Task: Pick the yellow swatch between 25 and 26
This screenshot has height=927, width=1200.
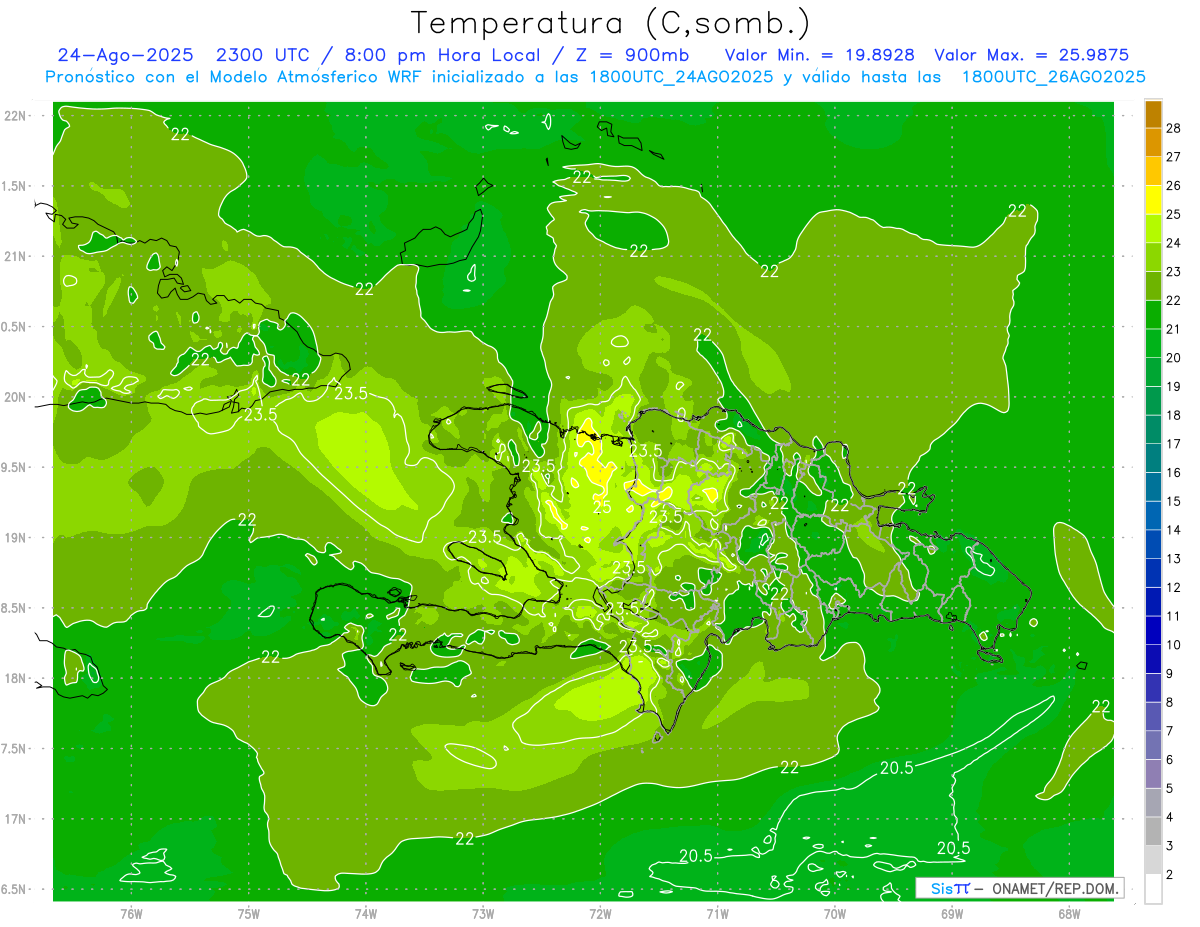Action: click(x=1153, y=200)
